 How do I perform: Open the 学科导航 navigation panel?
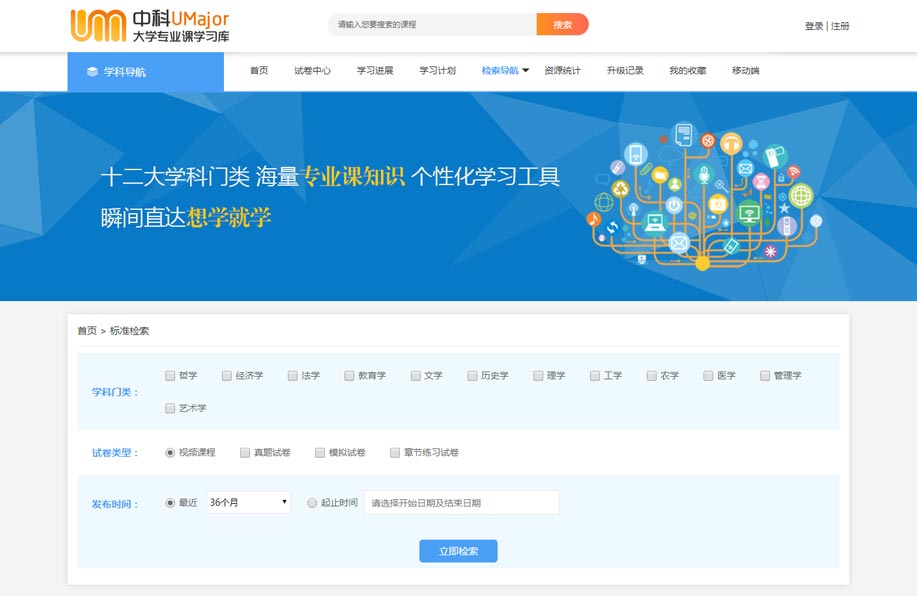click(146, 72)
